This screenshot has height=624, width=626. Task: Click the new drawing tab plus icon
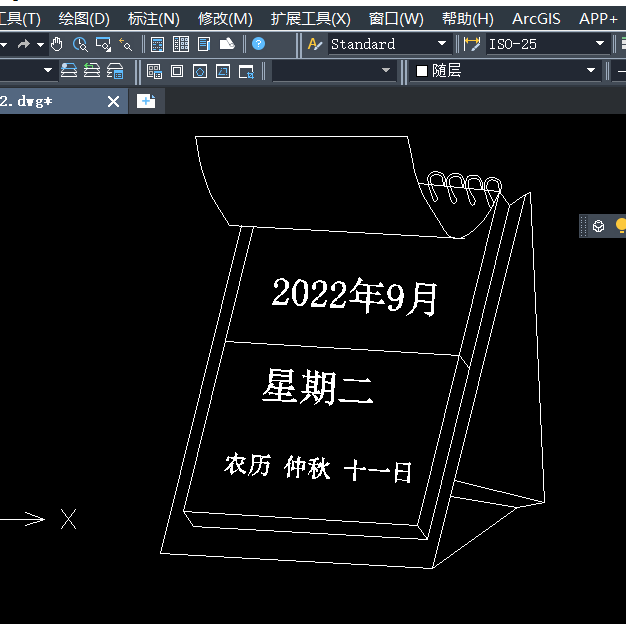point(146,101)
